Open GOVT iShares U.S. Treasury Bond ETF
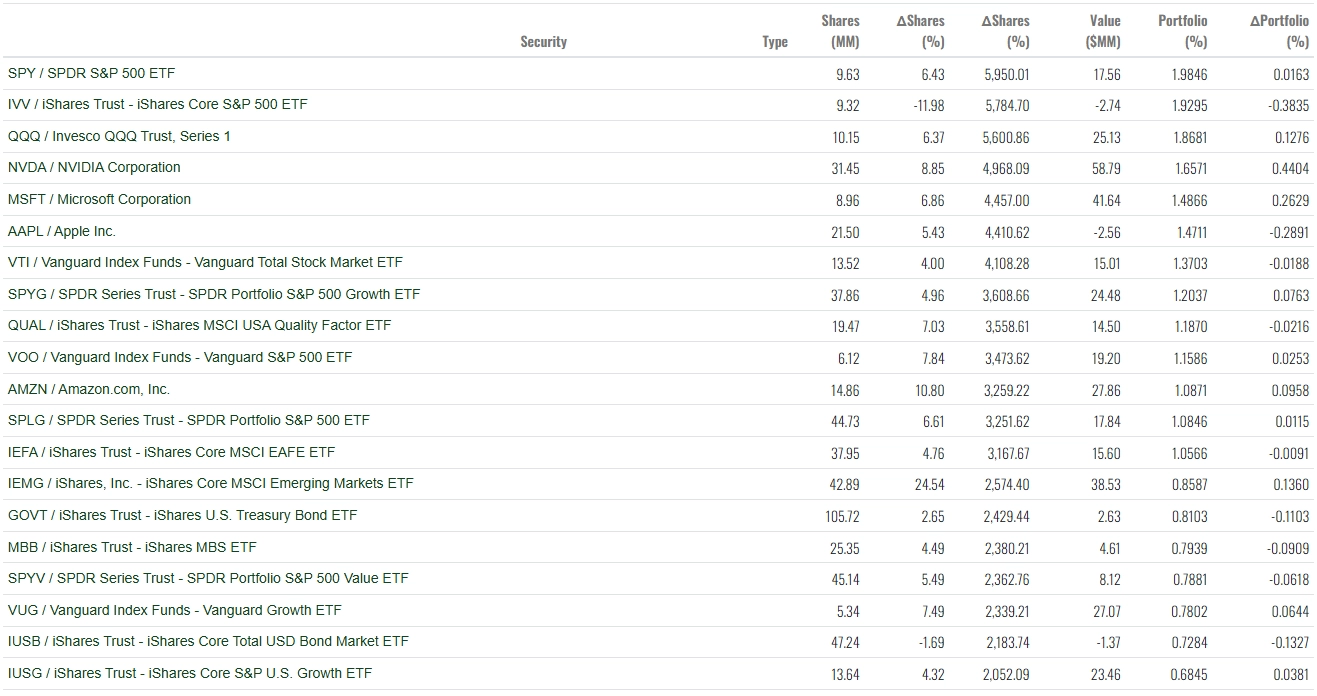This screenshot has width=1317, height=696. pos(182,515)
